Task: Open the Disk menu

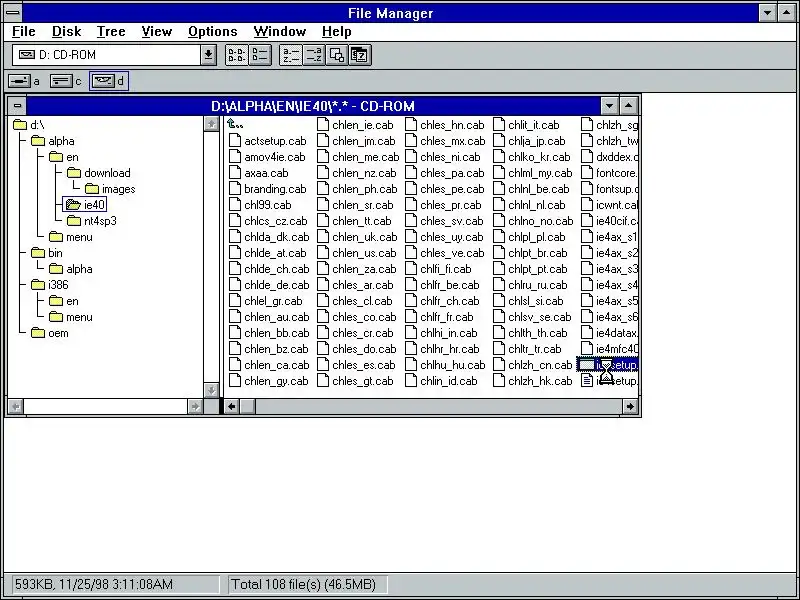Action: click(66, 32)
